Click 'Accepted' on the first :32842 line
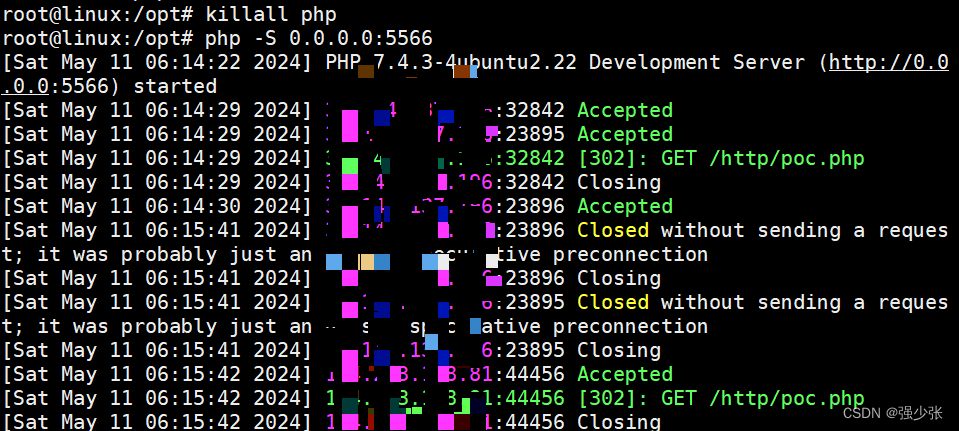959x431 pixels. 625,110
